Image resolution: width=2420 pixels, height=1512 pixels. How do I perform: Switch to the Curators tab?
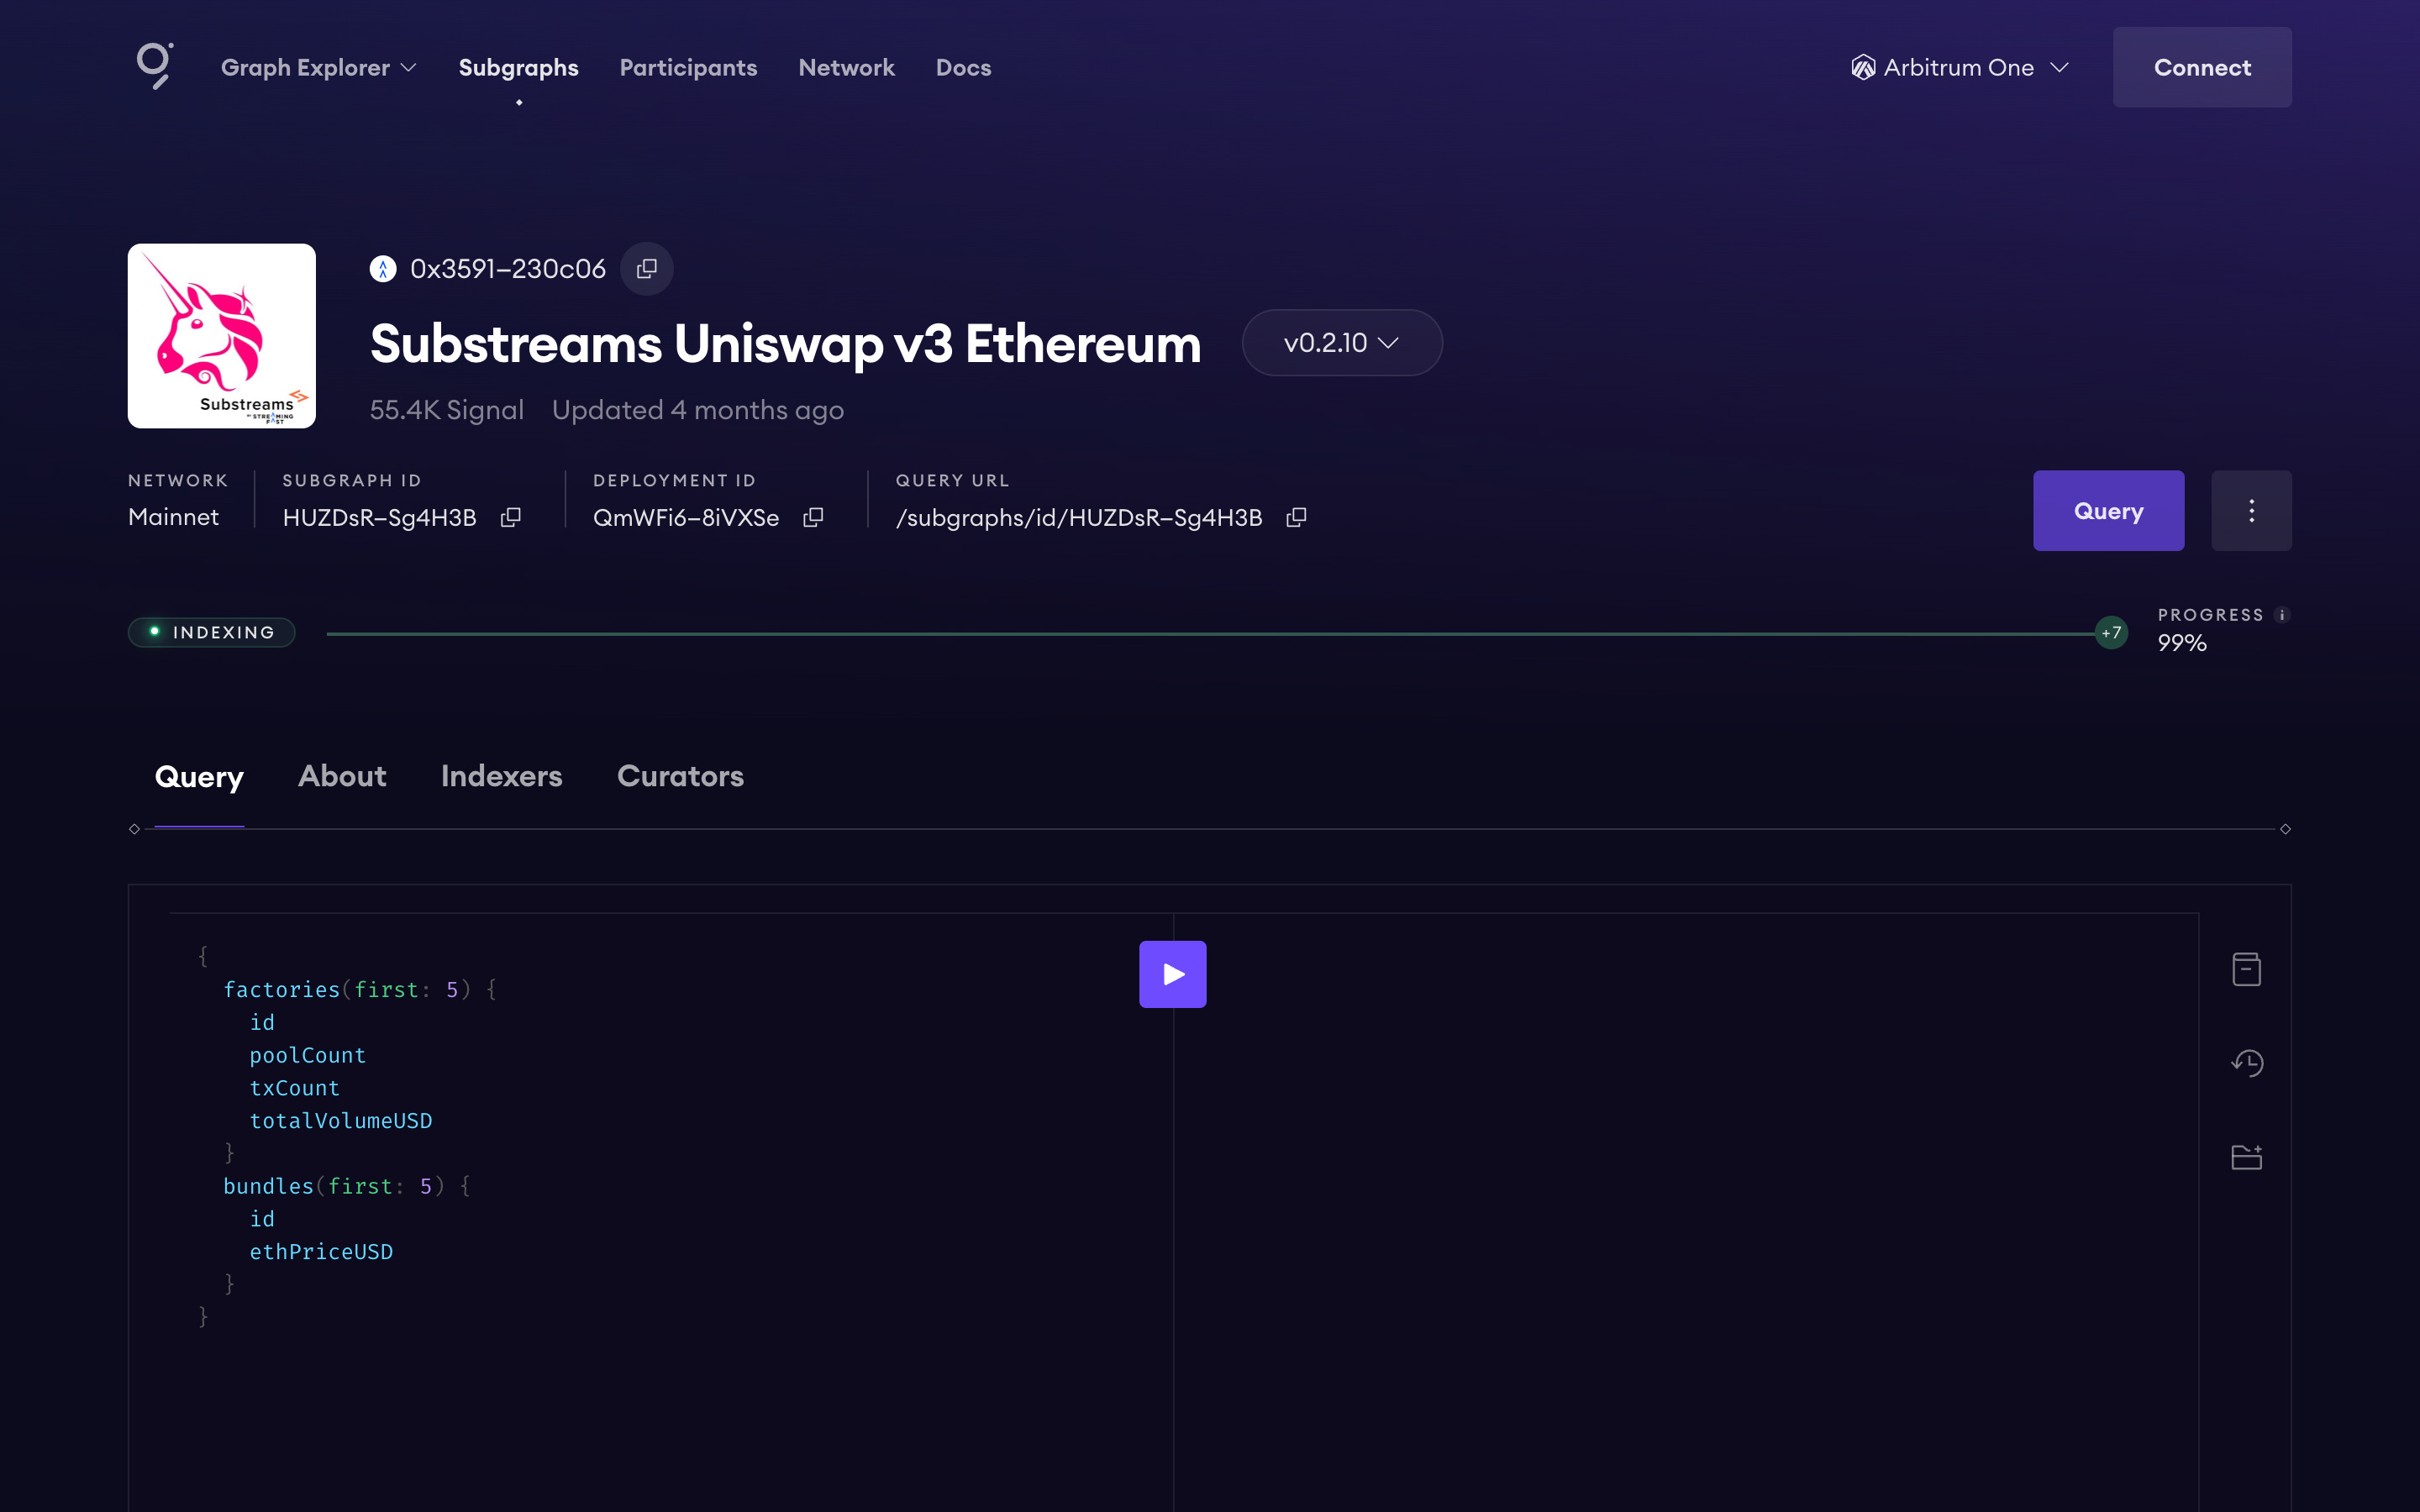(680, 776)
